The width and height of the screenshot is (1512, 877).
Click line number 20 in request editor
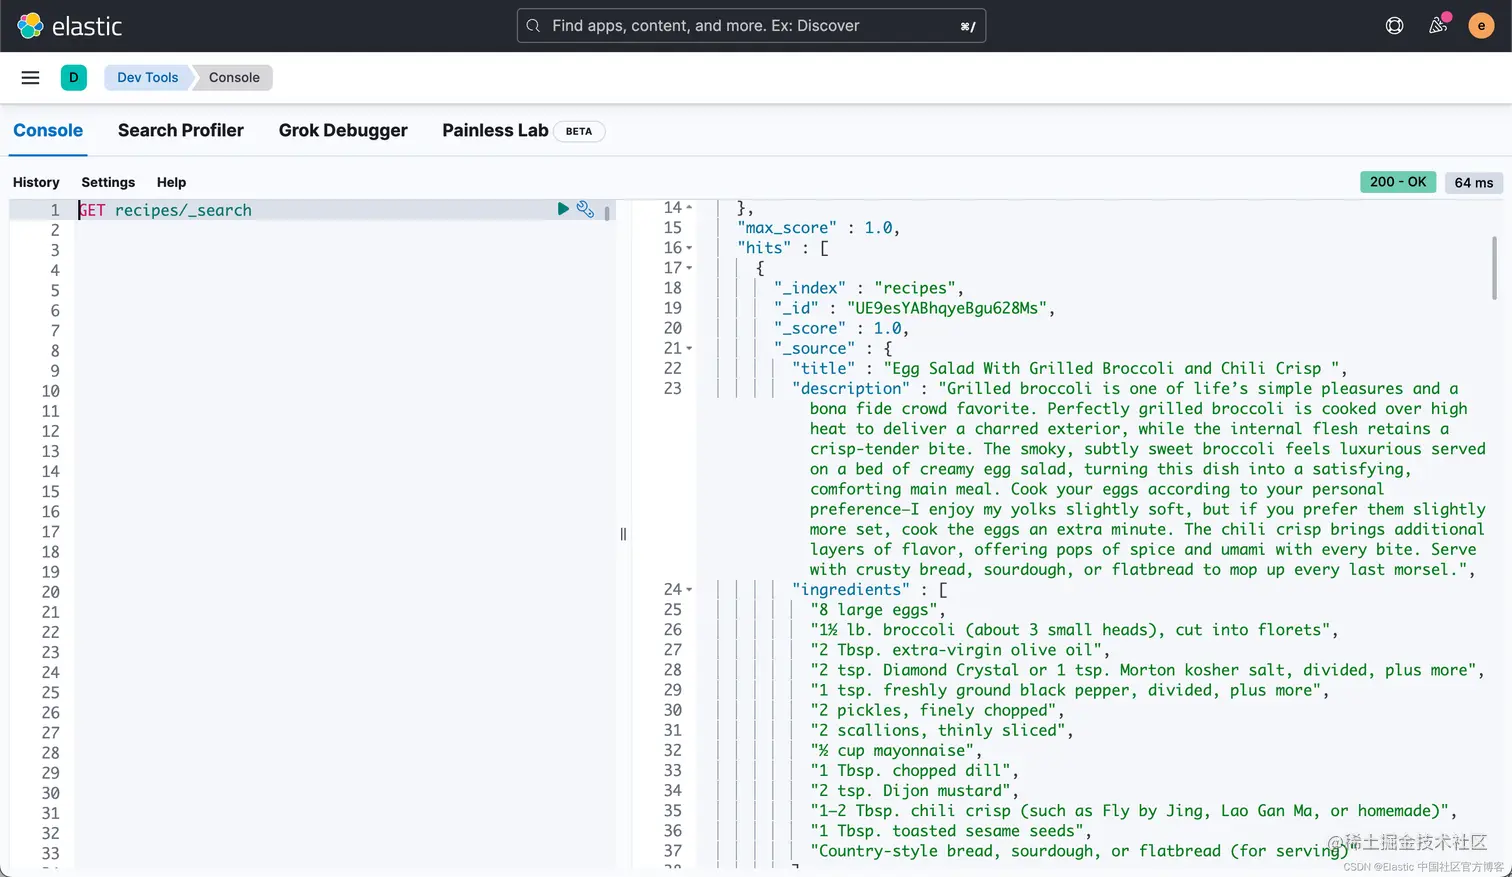(51, 592)
